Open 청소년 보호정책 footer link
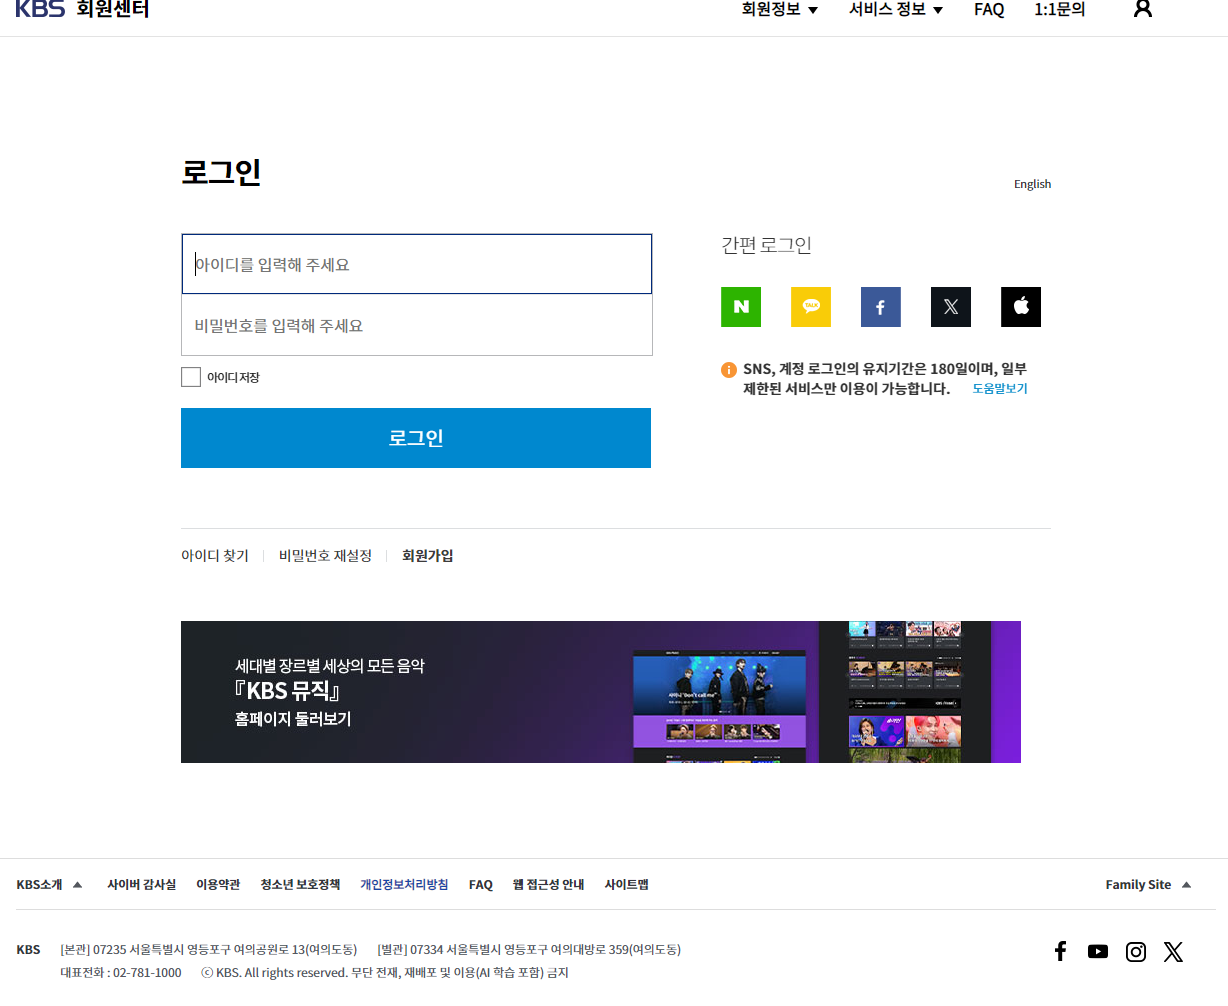The height and width of the screenshot is (1006, 1228). coord(300,885)
